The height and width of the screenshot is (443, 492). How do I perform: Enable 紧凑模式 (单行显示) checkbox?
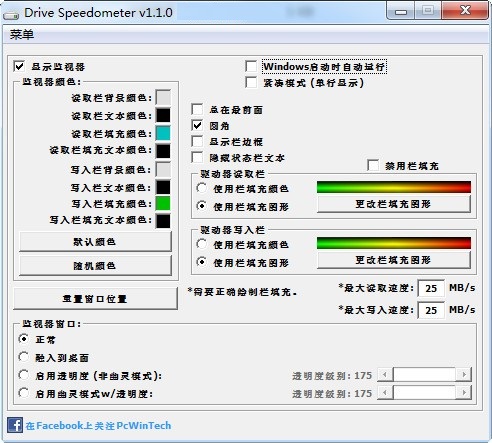coord(251,82)
